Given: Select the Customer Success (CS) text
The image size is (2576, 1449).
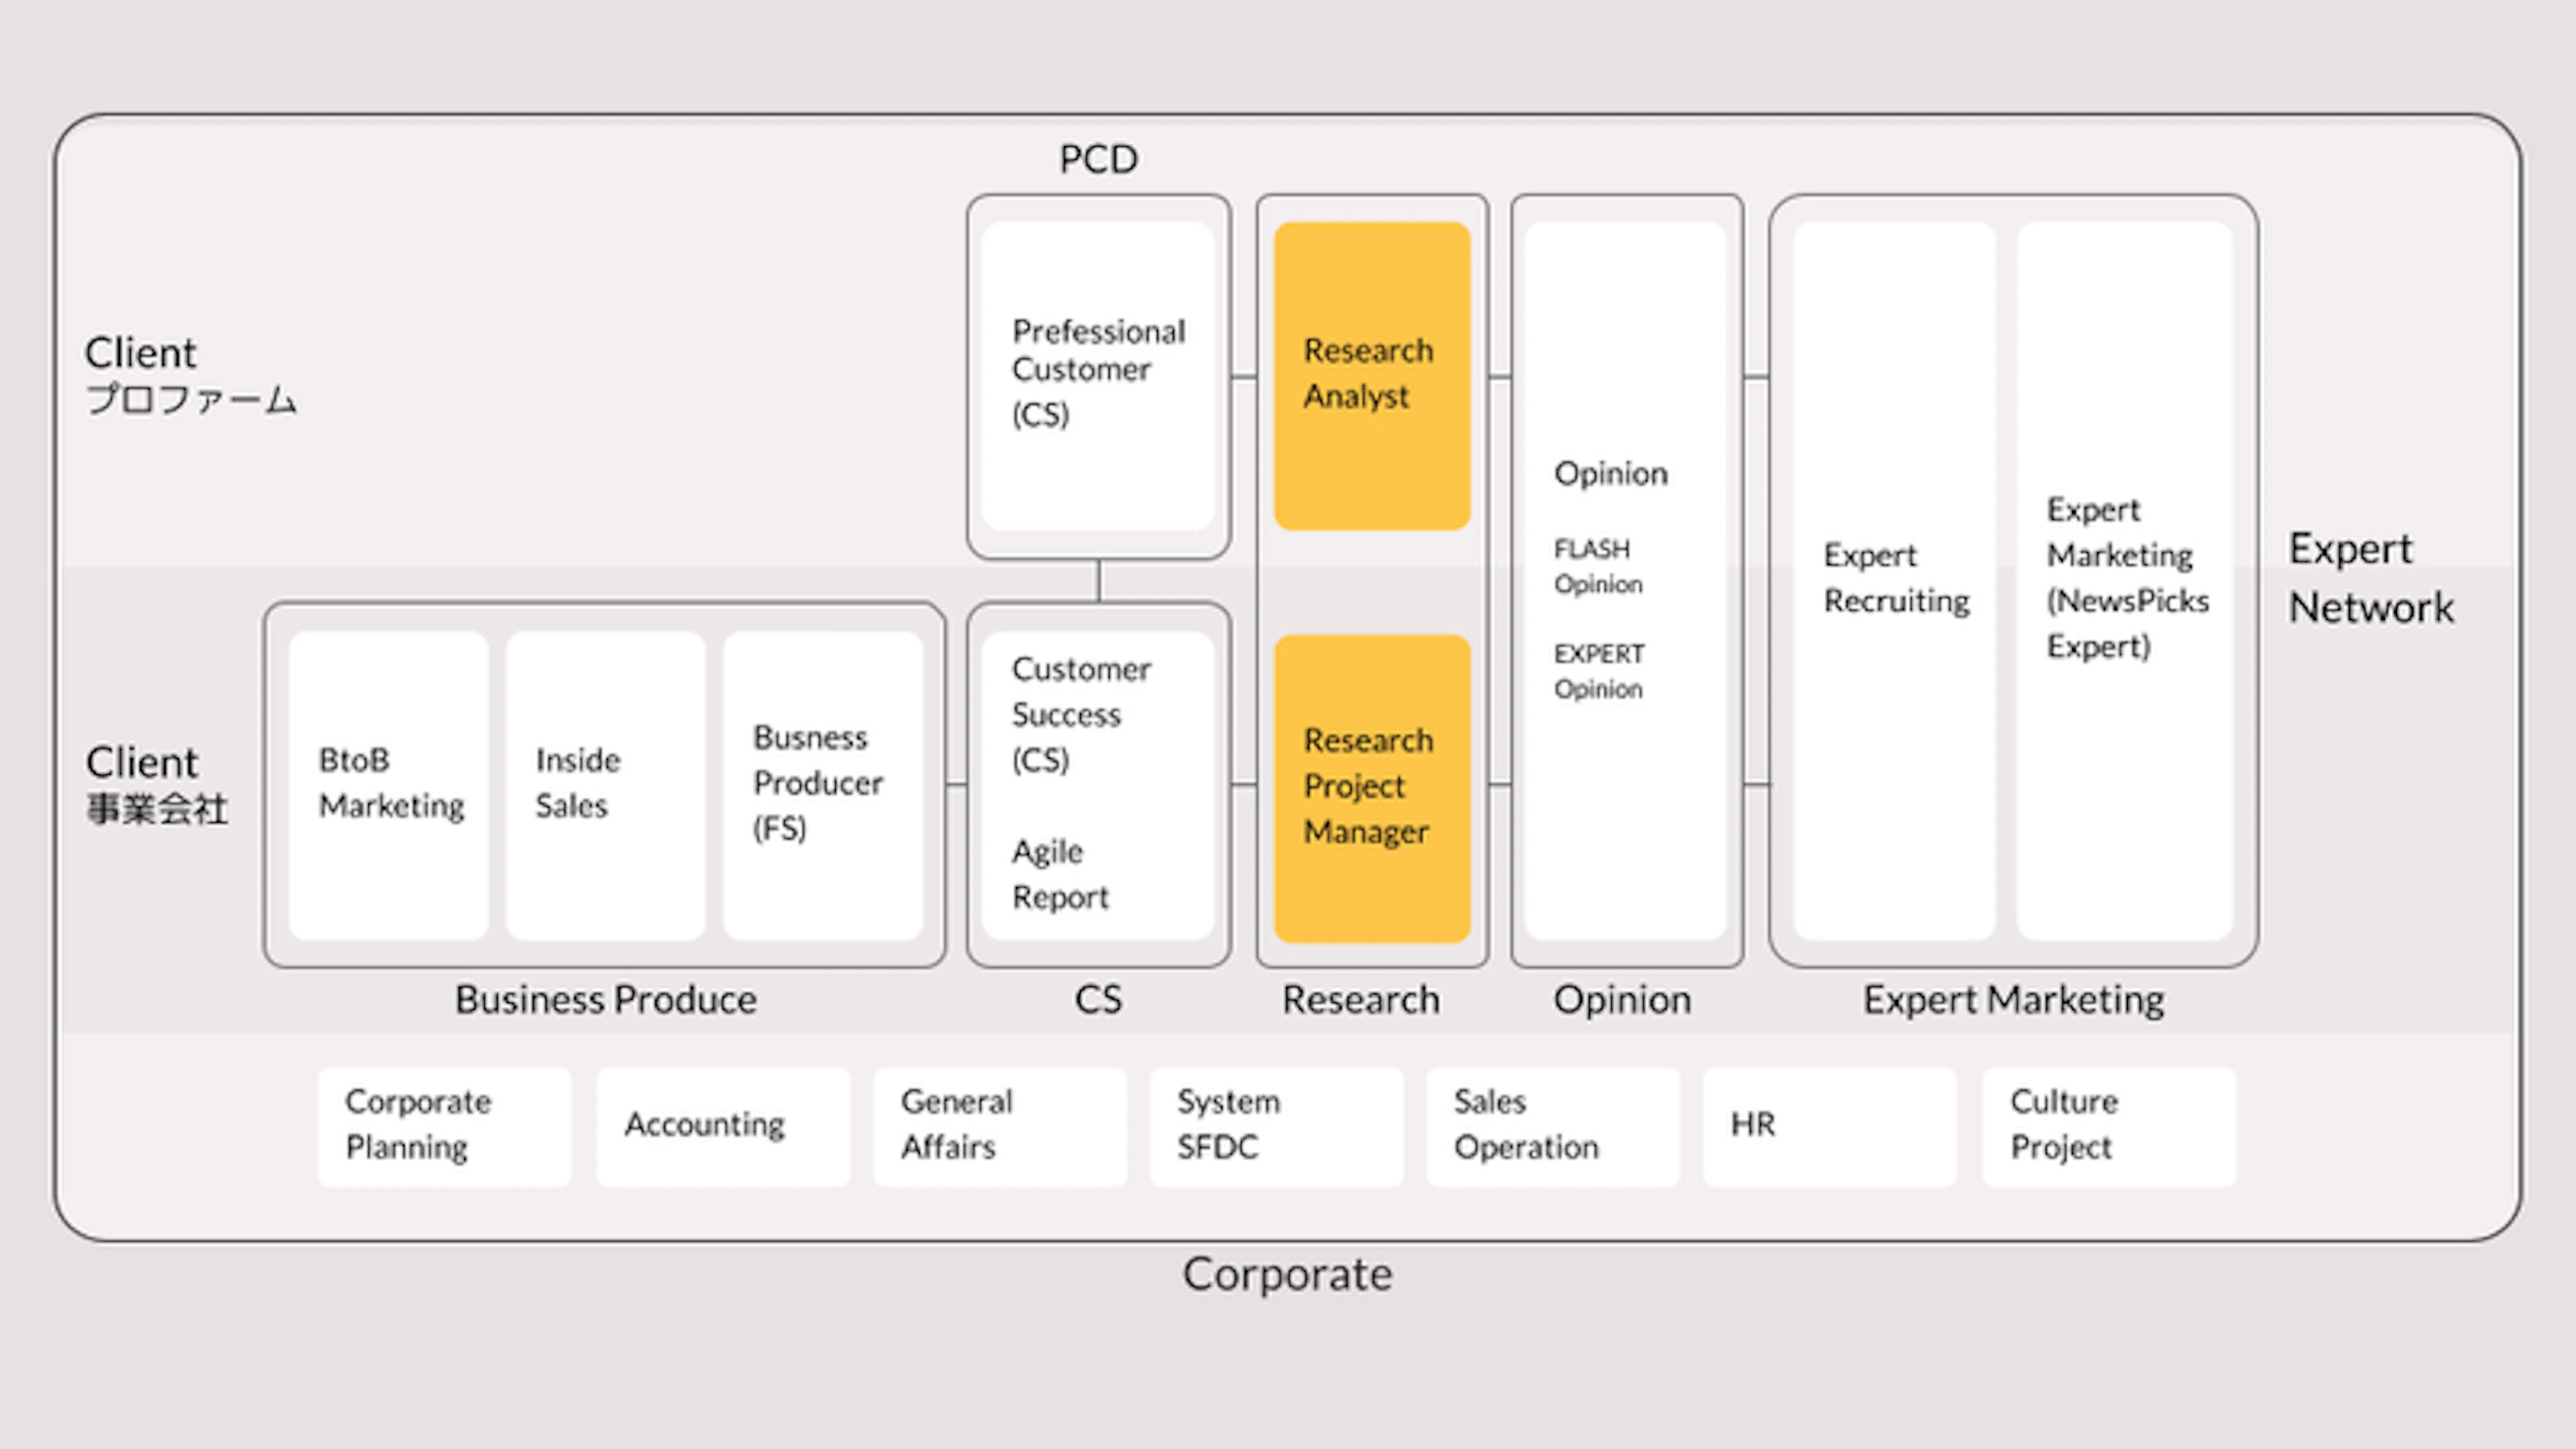Looking at the screenshot, I should [x=1081, y=714].
